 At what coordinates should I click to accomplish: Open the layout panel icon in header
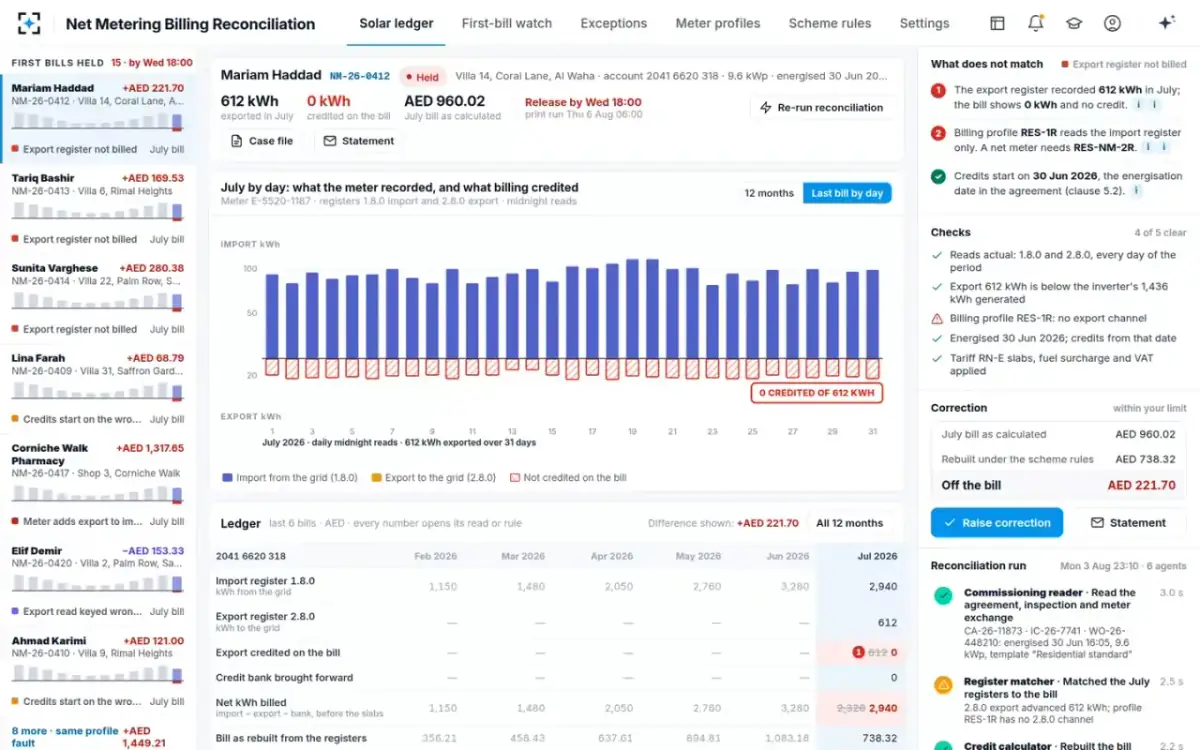997,23
